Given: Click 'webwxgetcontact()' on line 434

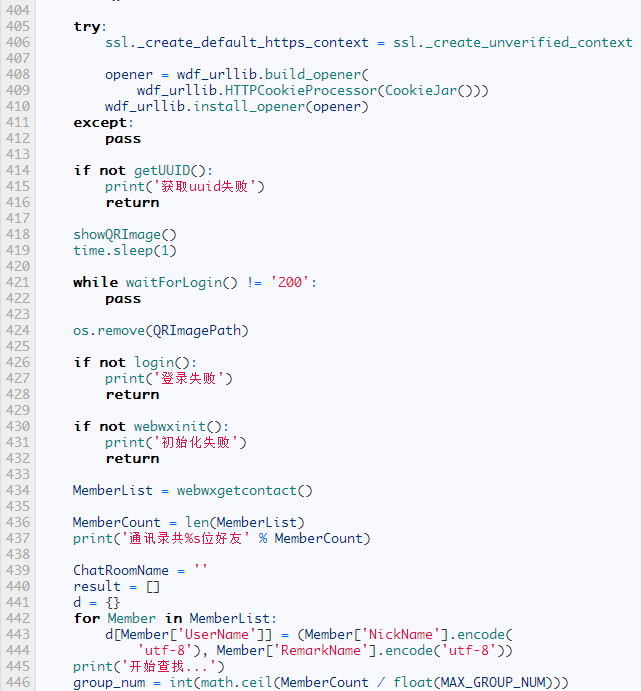Looking at the screenshot, I should point(245,490).
